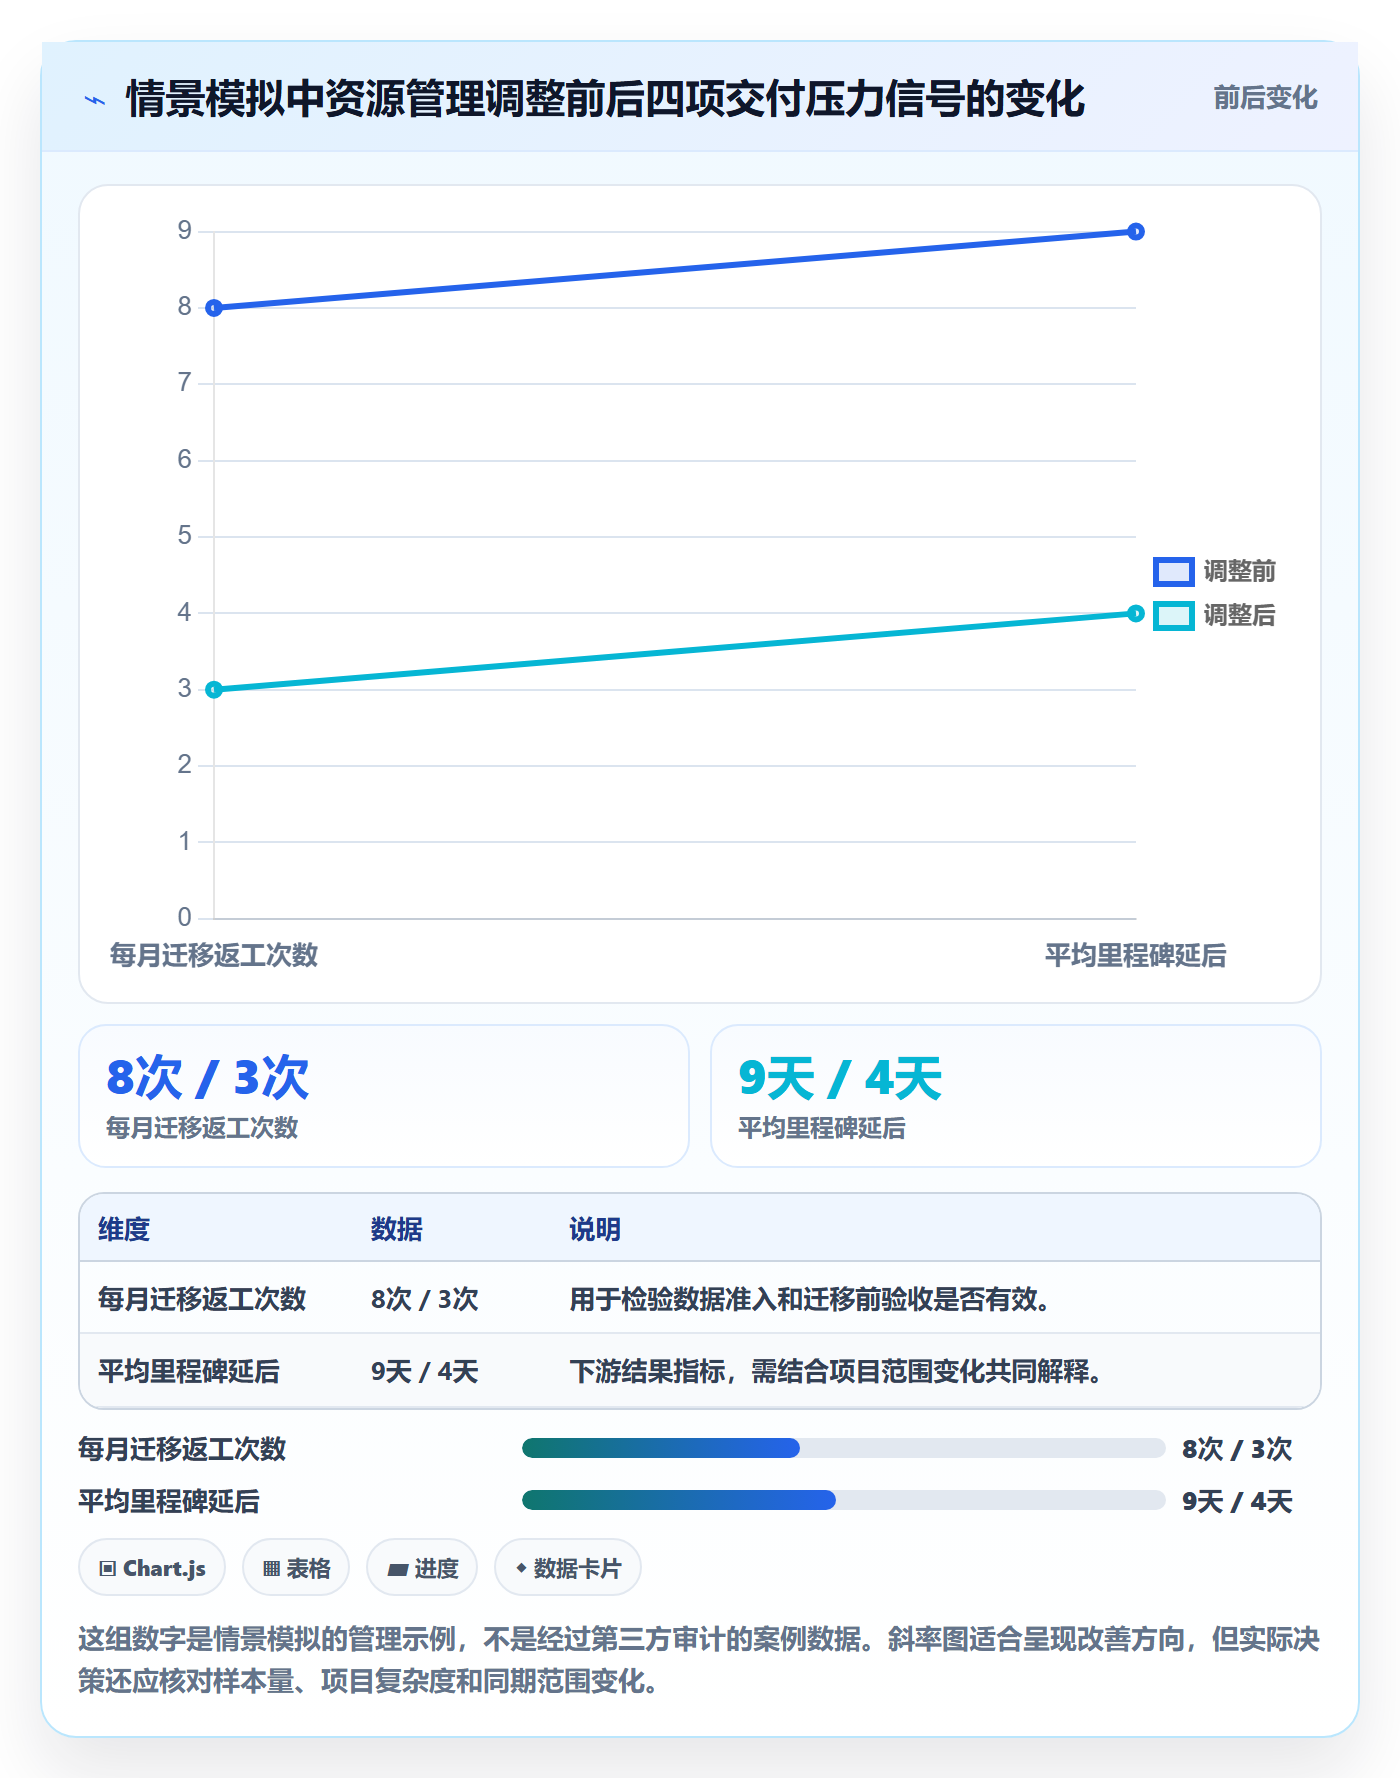
Task: Click the lightning icon beside the title
Action: coord(95,100)
